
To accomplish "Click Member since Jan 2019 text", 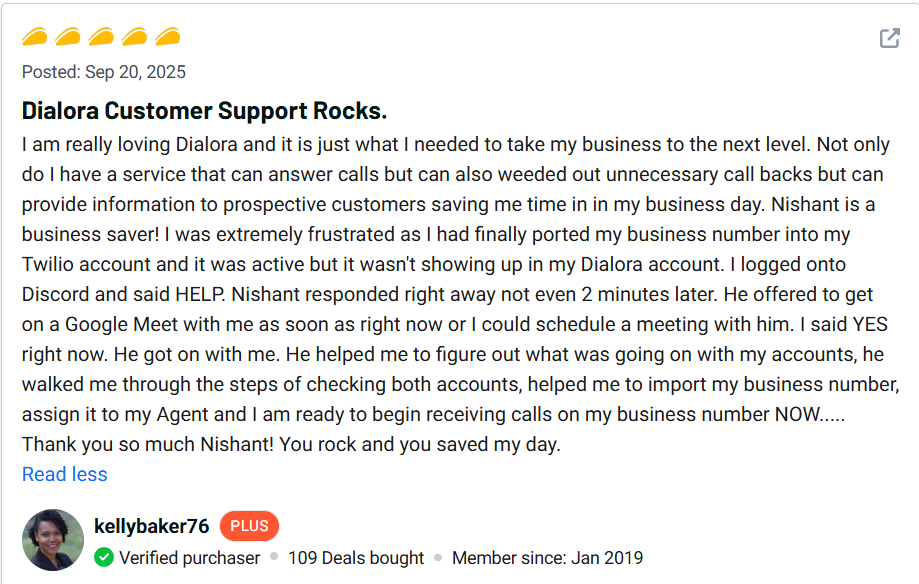I will [547, 558].
